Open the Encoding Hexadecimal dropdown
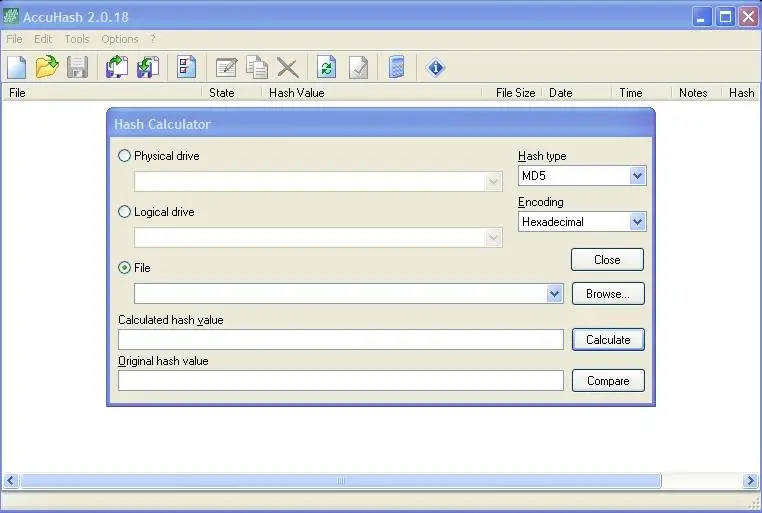762x513 pixels. [637, 222]
